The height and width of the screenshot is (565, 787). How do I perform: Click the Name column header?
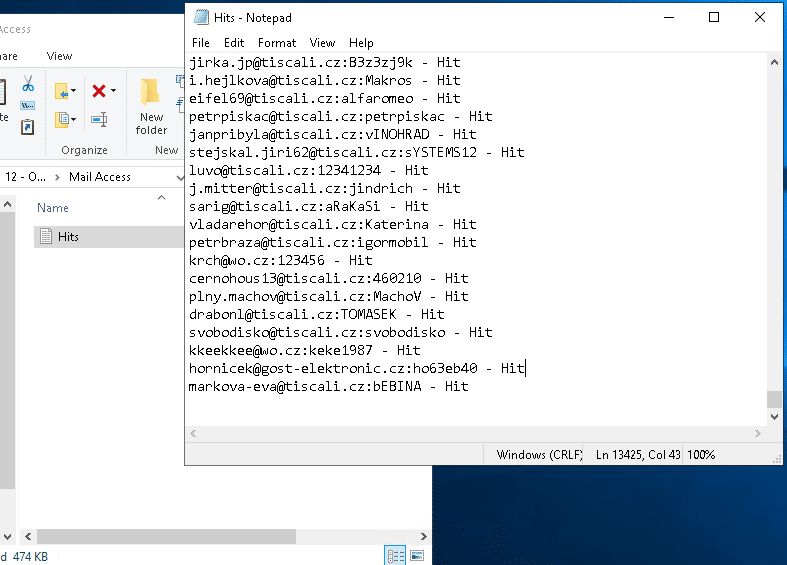[x=53, y=208]
